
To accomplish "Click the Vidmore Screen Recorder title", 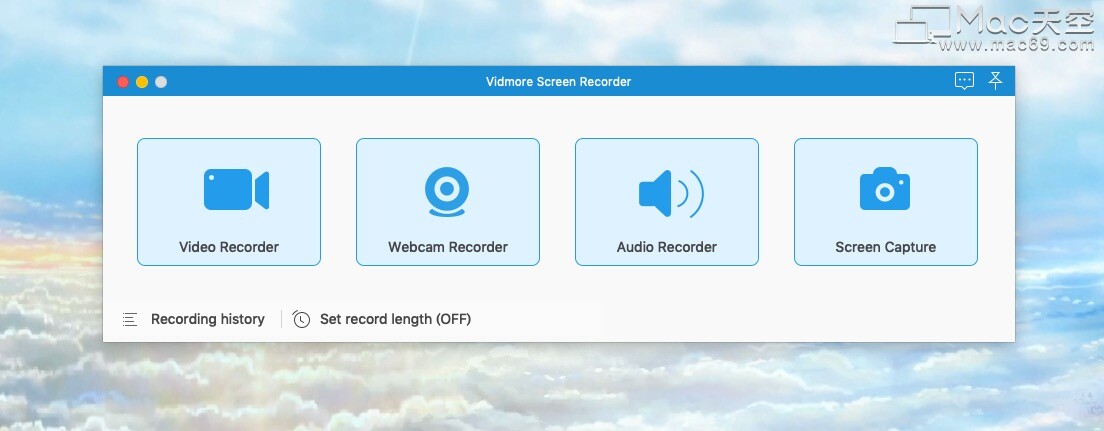I will click(558, 82).
